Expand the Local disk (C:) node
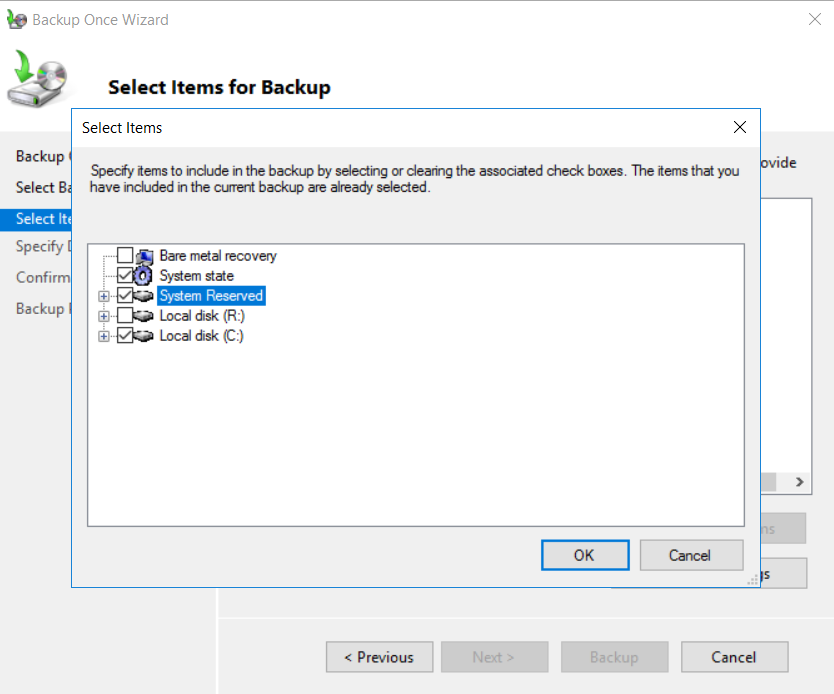The image size is (834, 694). 103,336
